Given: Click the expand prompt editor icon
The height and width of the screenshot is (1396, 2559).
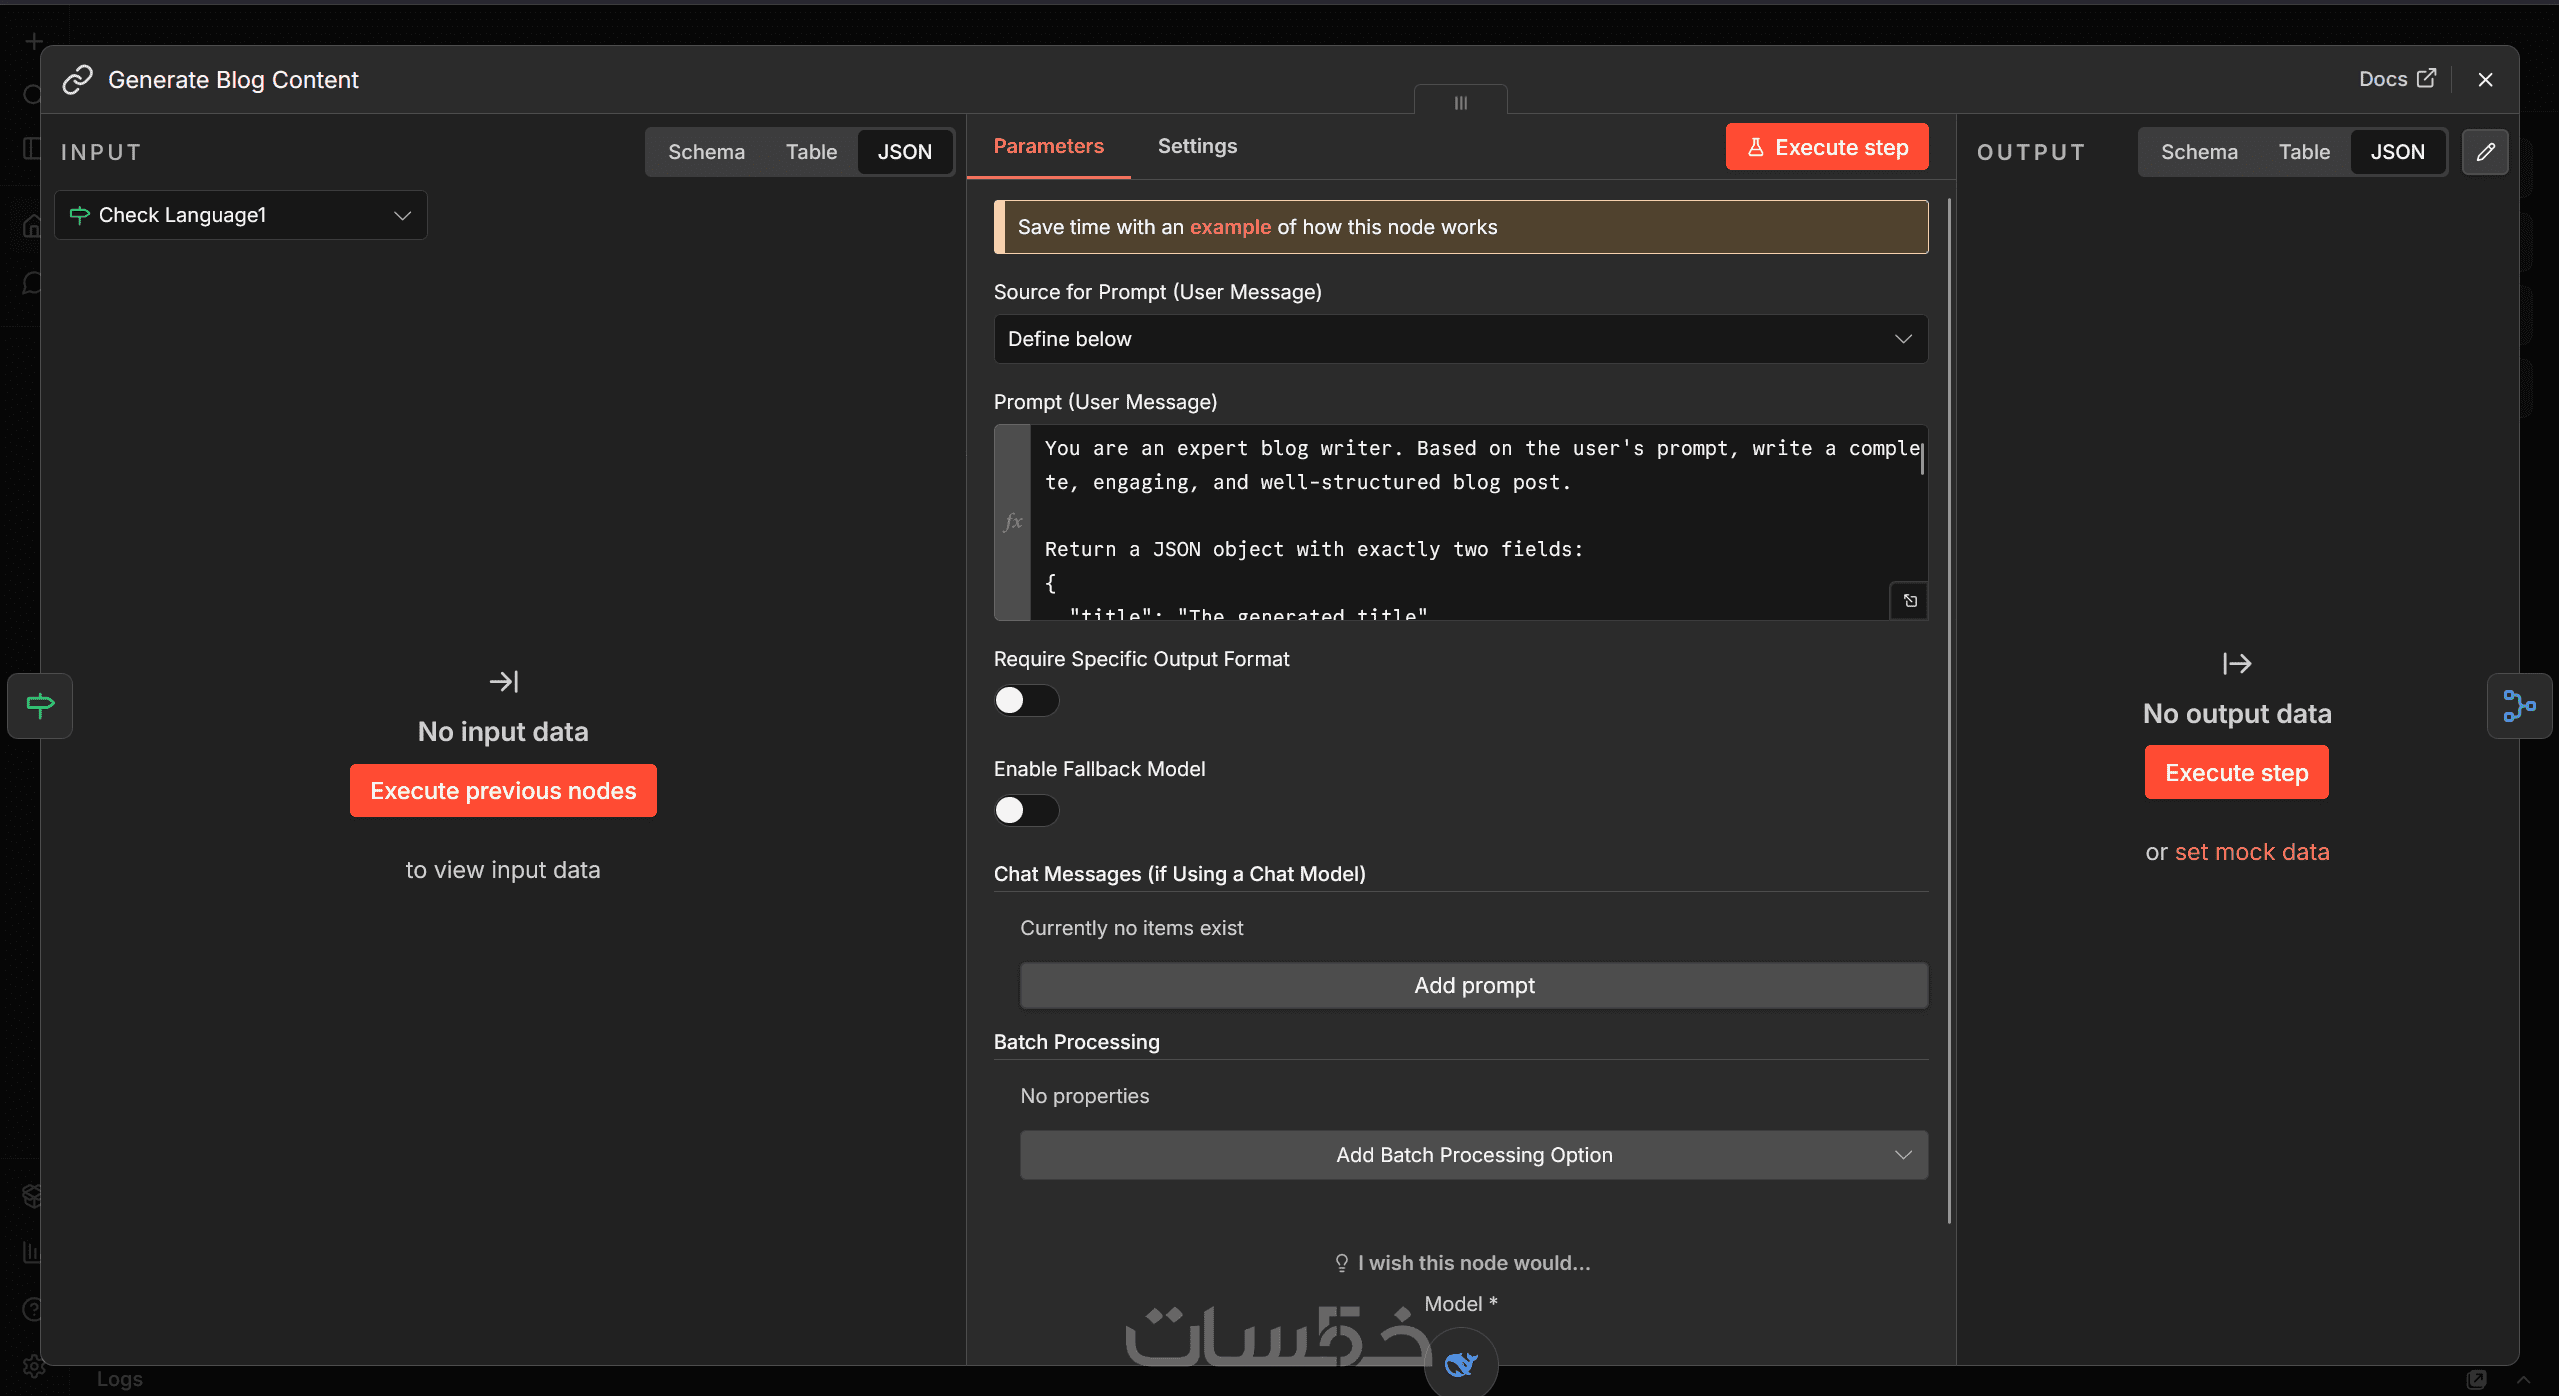Looking at the screenshot, I should point(1910,600).
